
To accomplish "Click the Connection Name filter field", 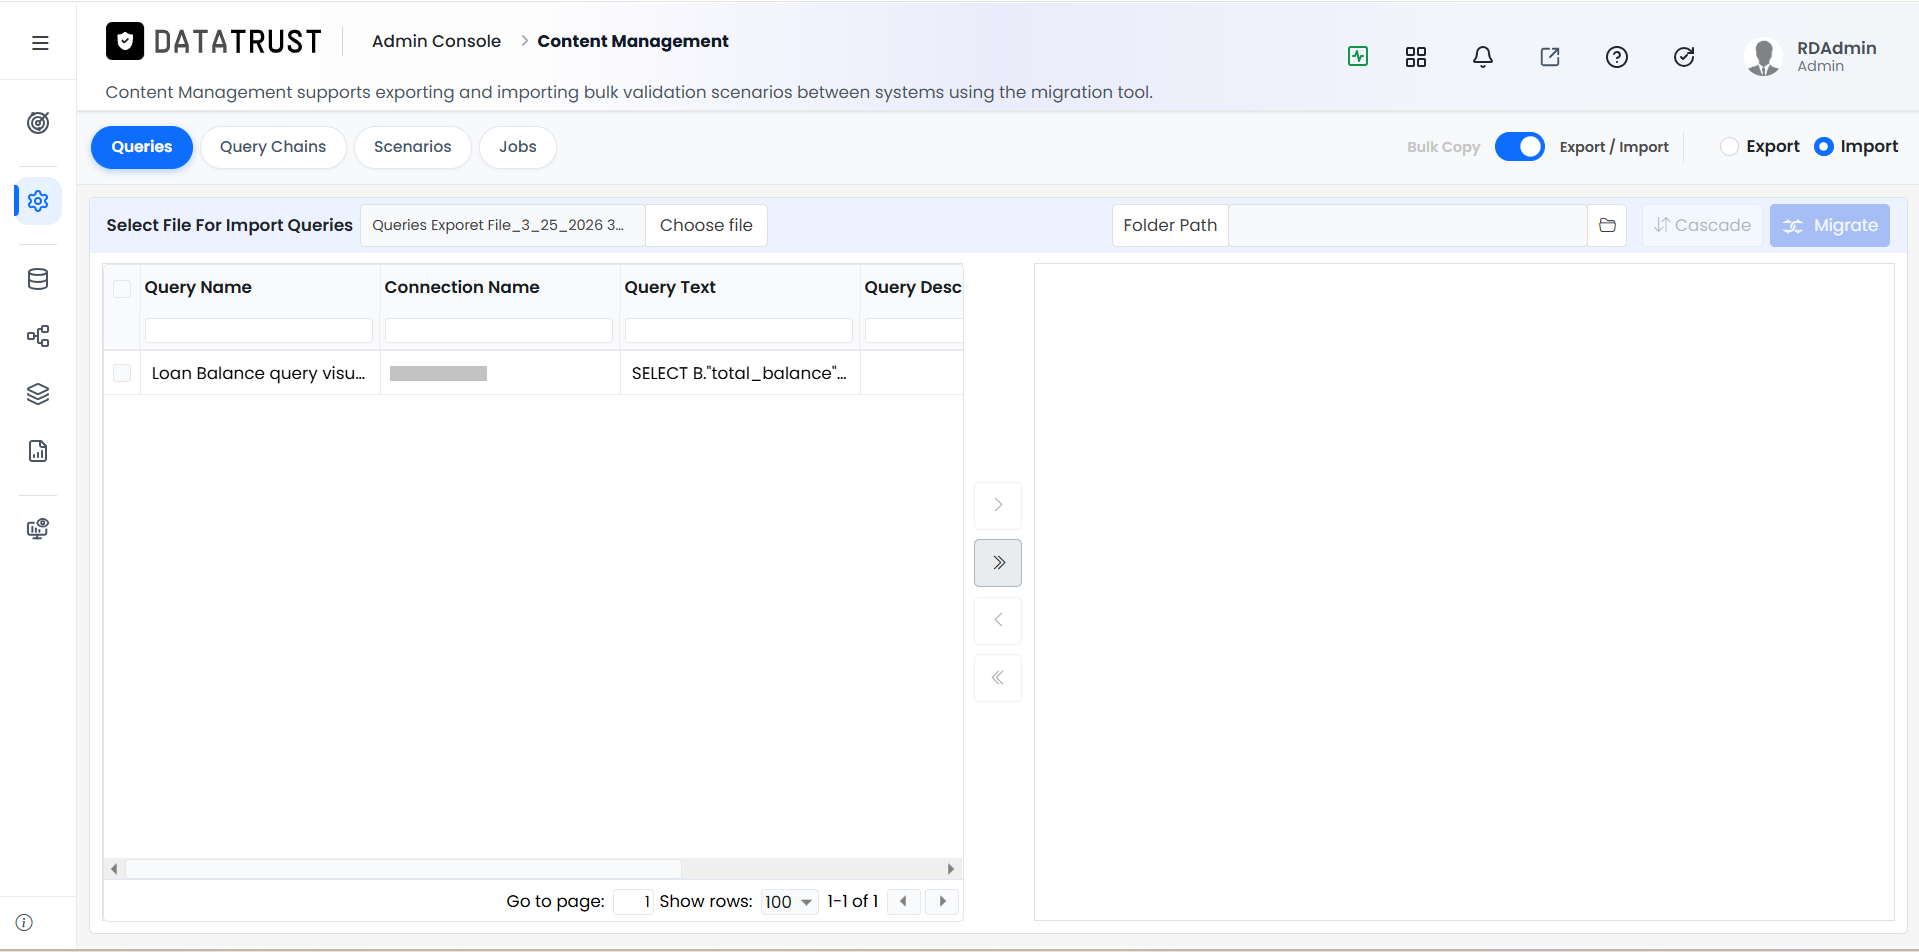I will click(x=499, y=330).
